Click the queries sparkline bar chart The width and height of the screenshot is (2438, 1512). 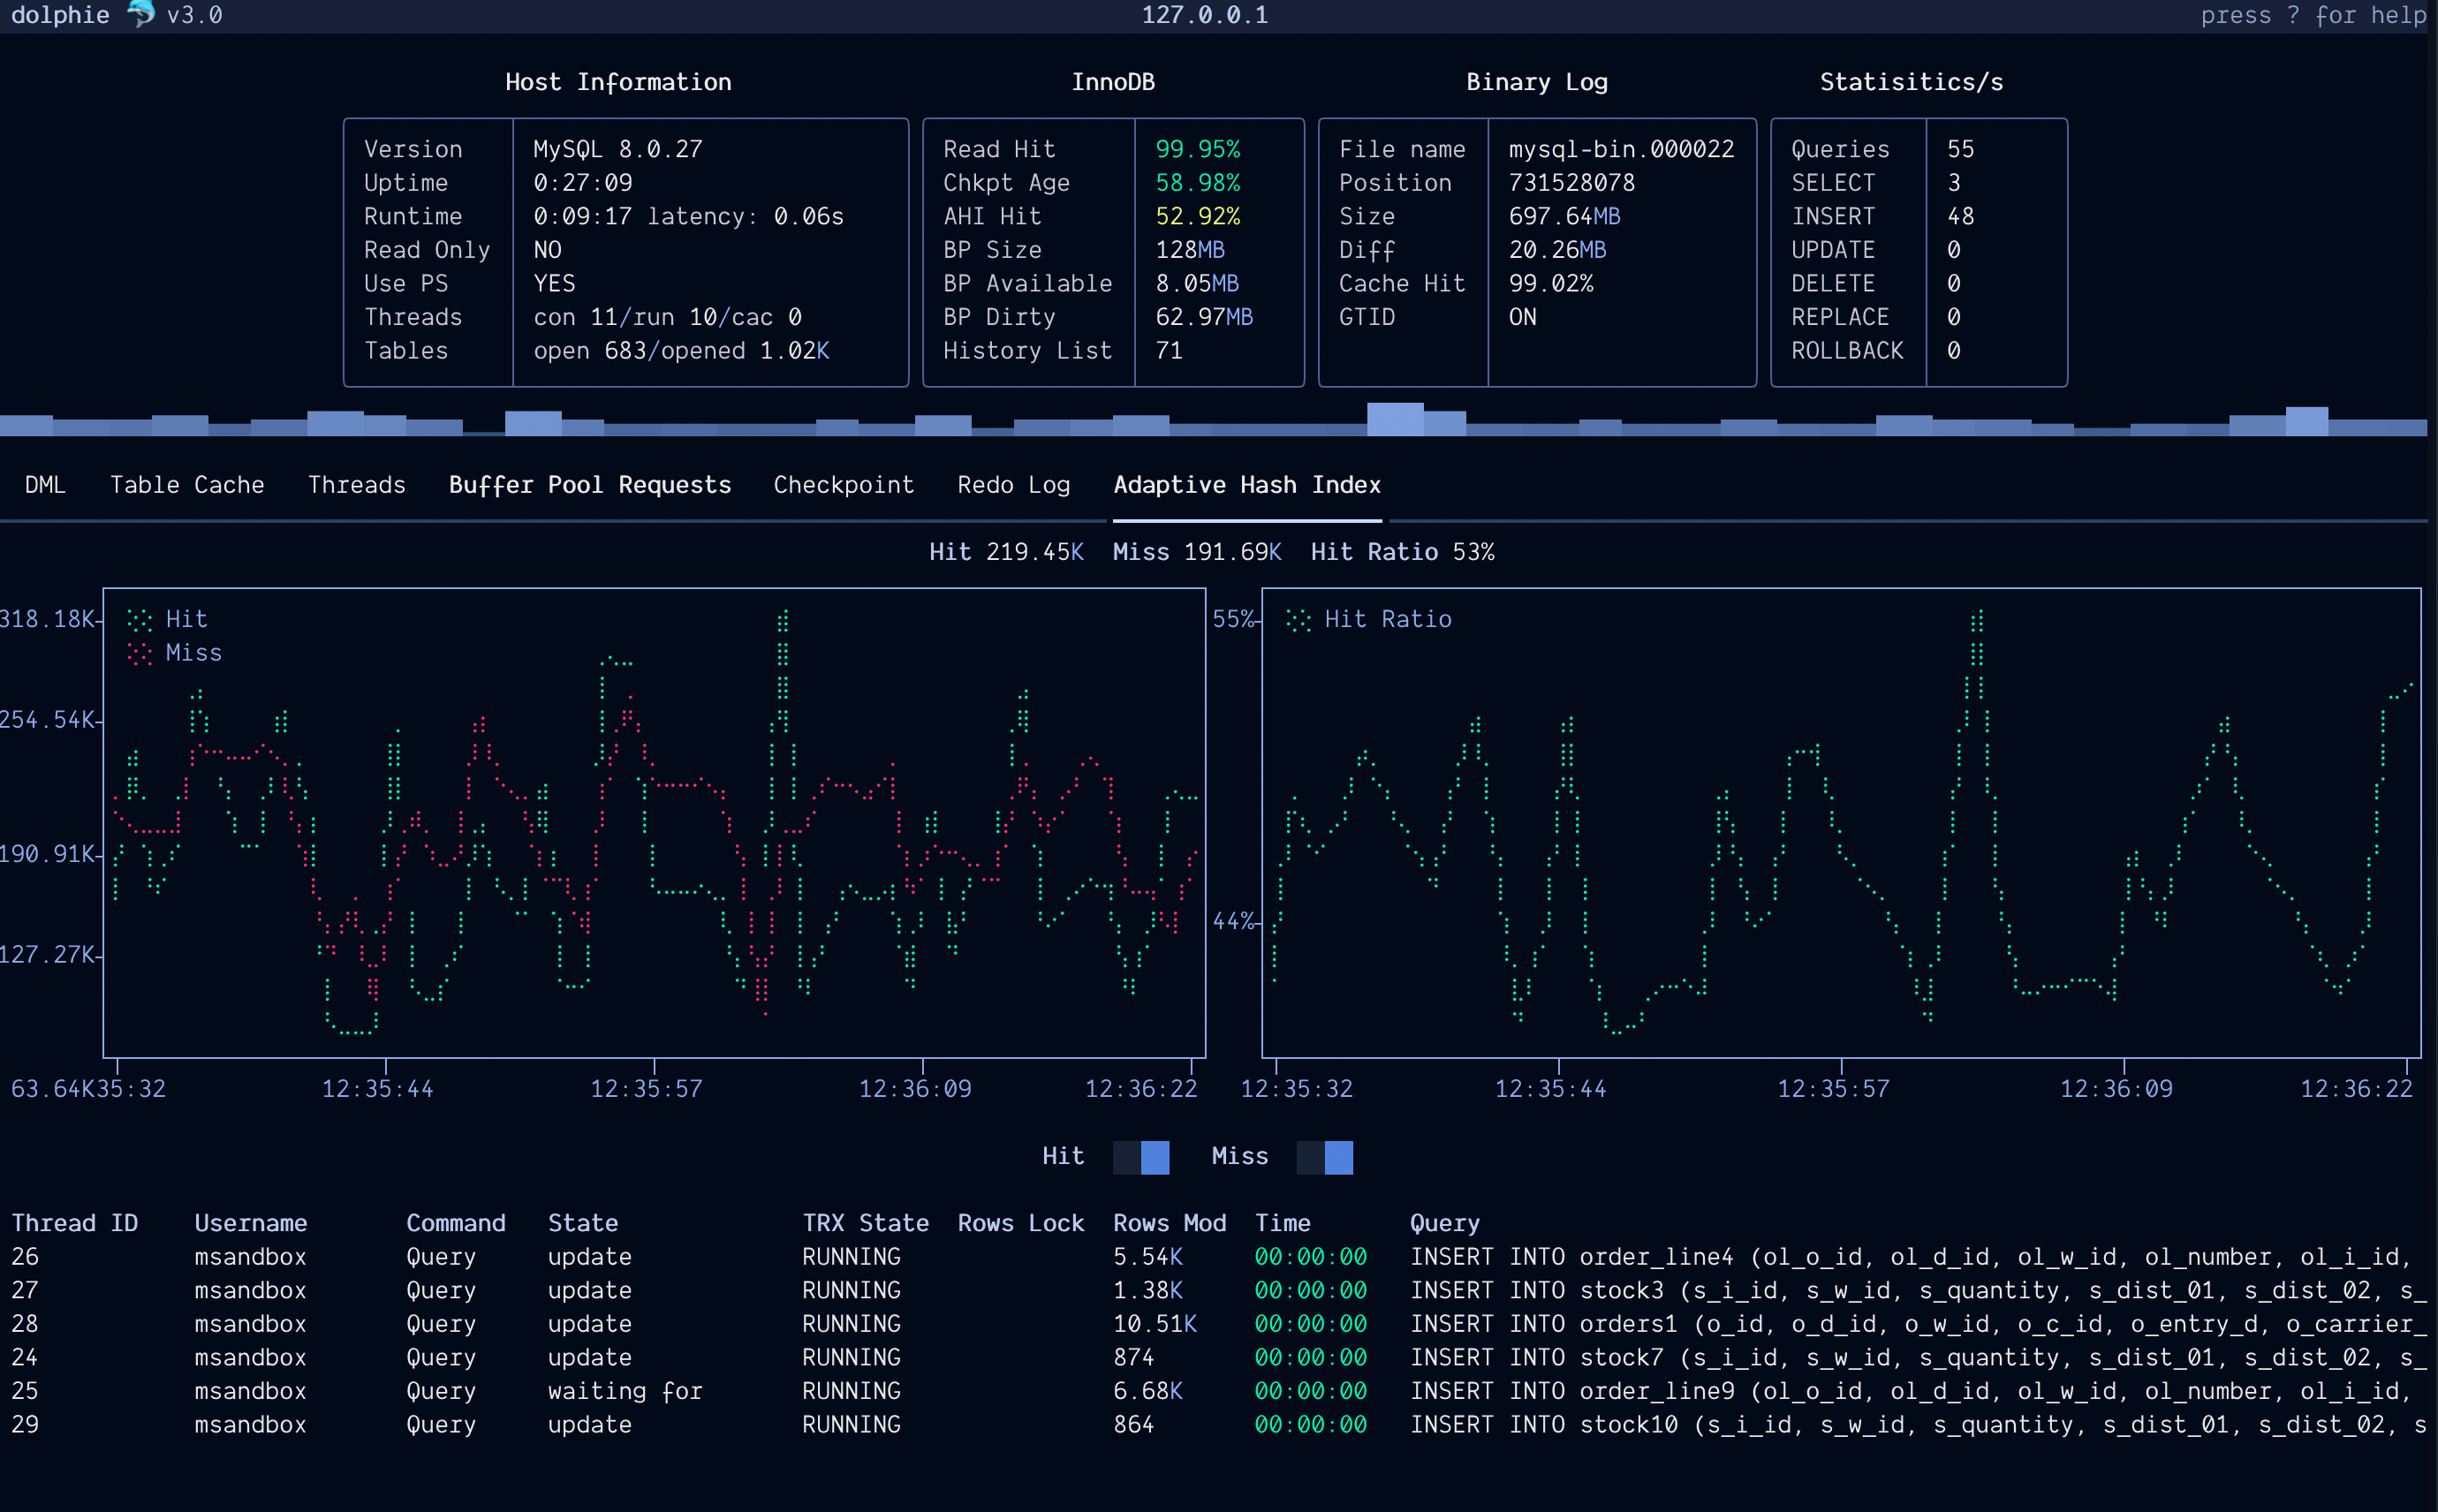[1219, 422]
